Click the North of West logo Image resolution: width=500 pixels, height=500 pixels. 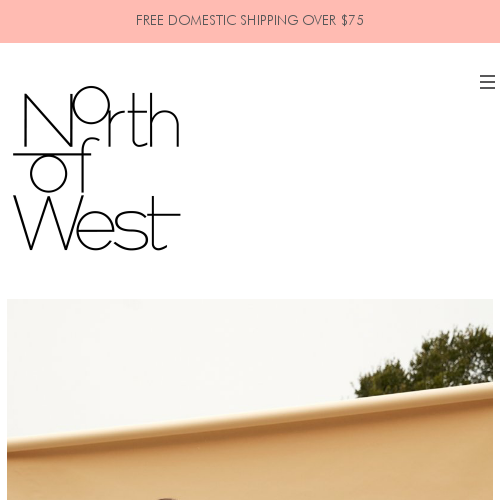click(x=97, y=168)
